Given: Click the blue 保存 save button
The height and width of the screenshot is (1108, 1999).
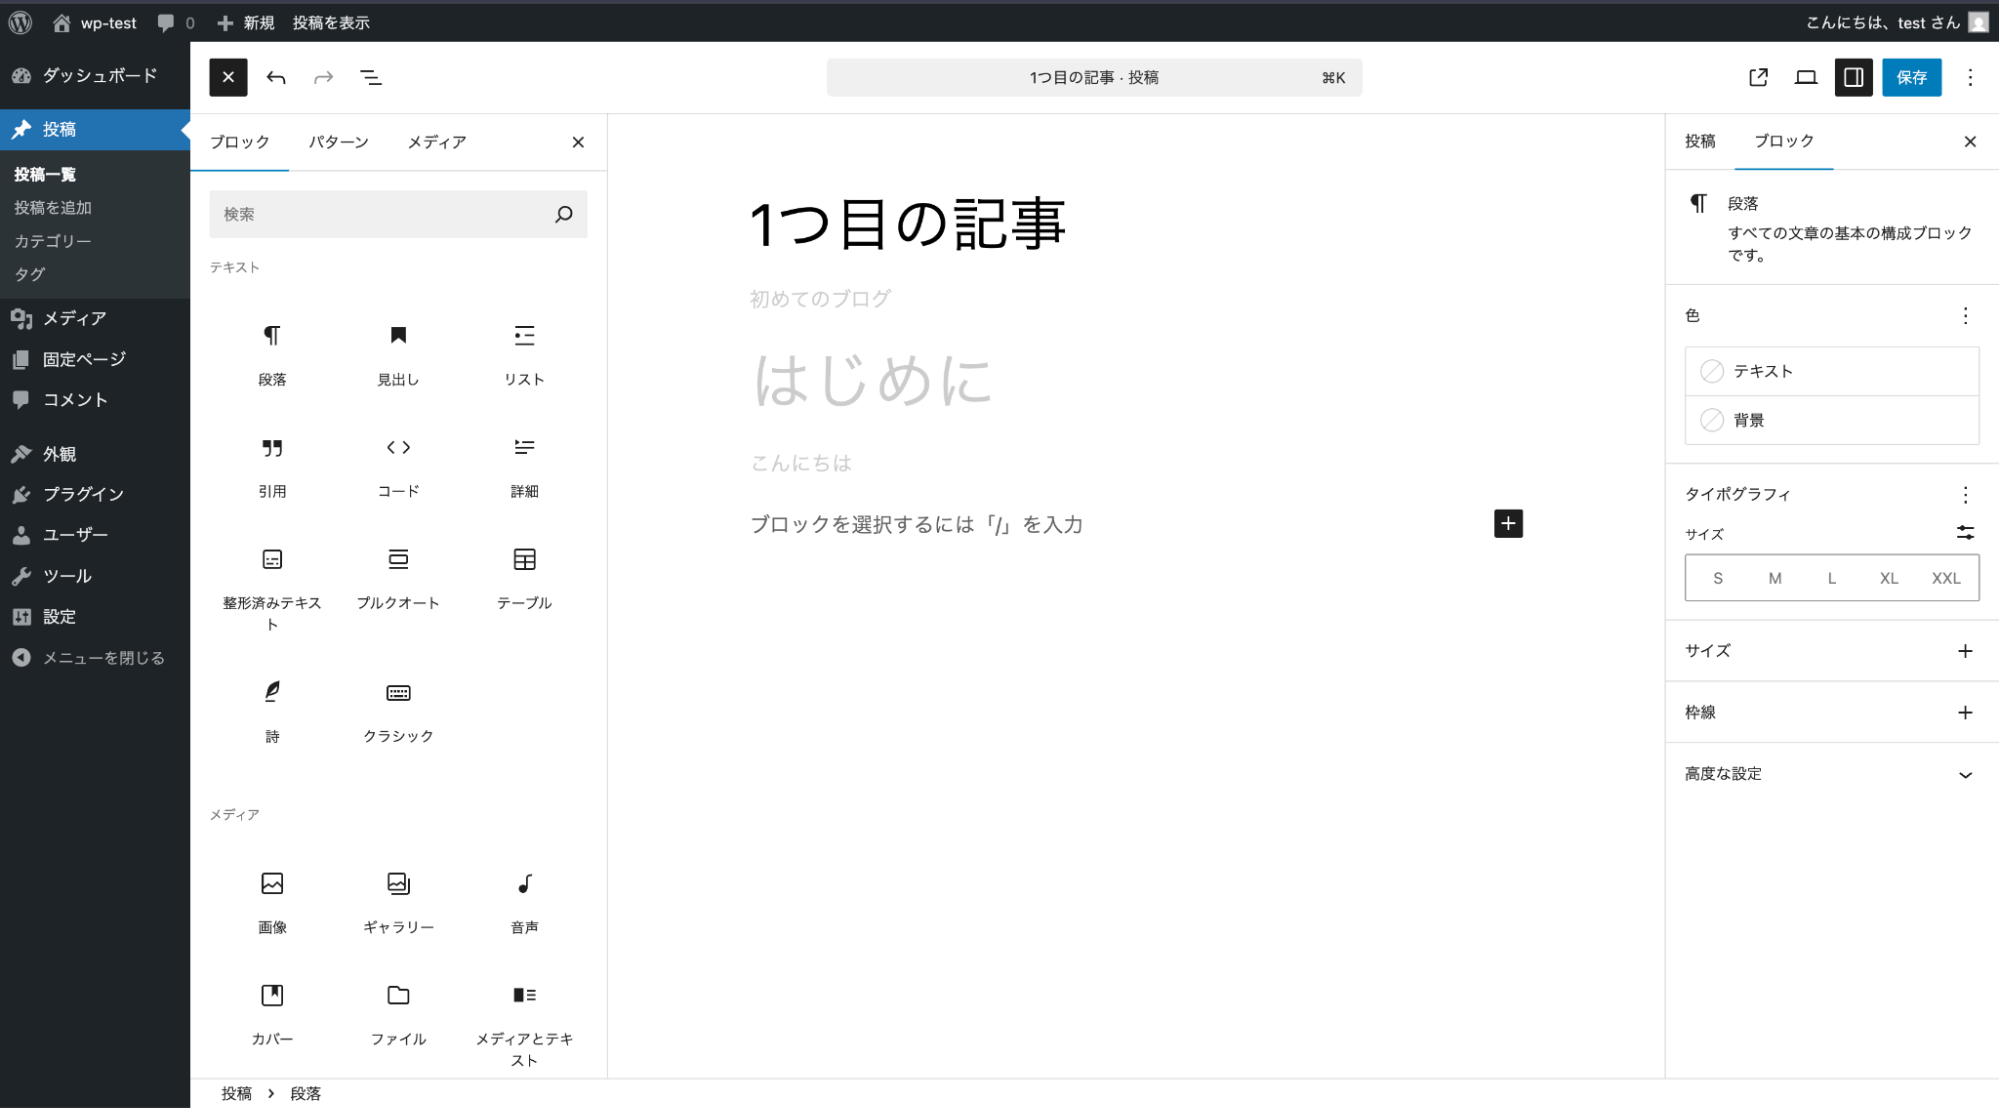Looking at the screenshot, I should click(x=1911, y=78).
